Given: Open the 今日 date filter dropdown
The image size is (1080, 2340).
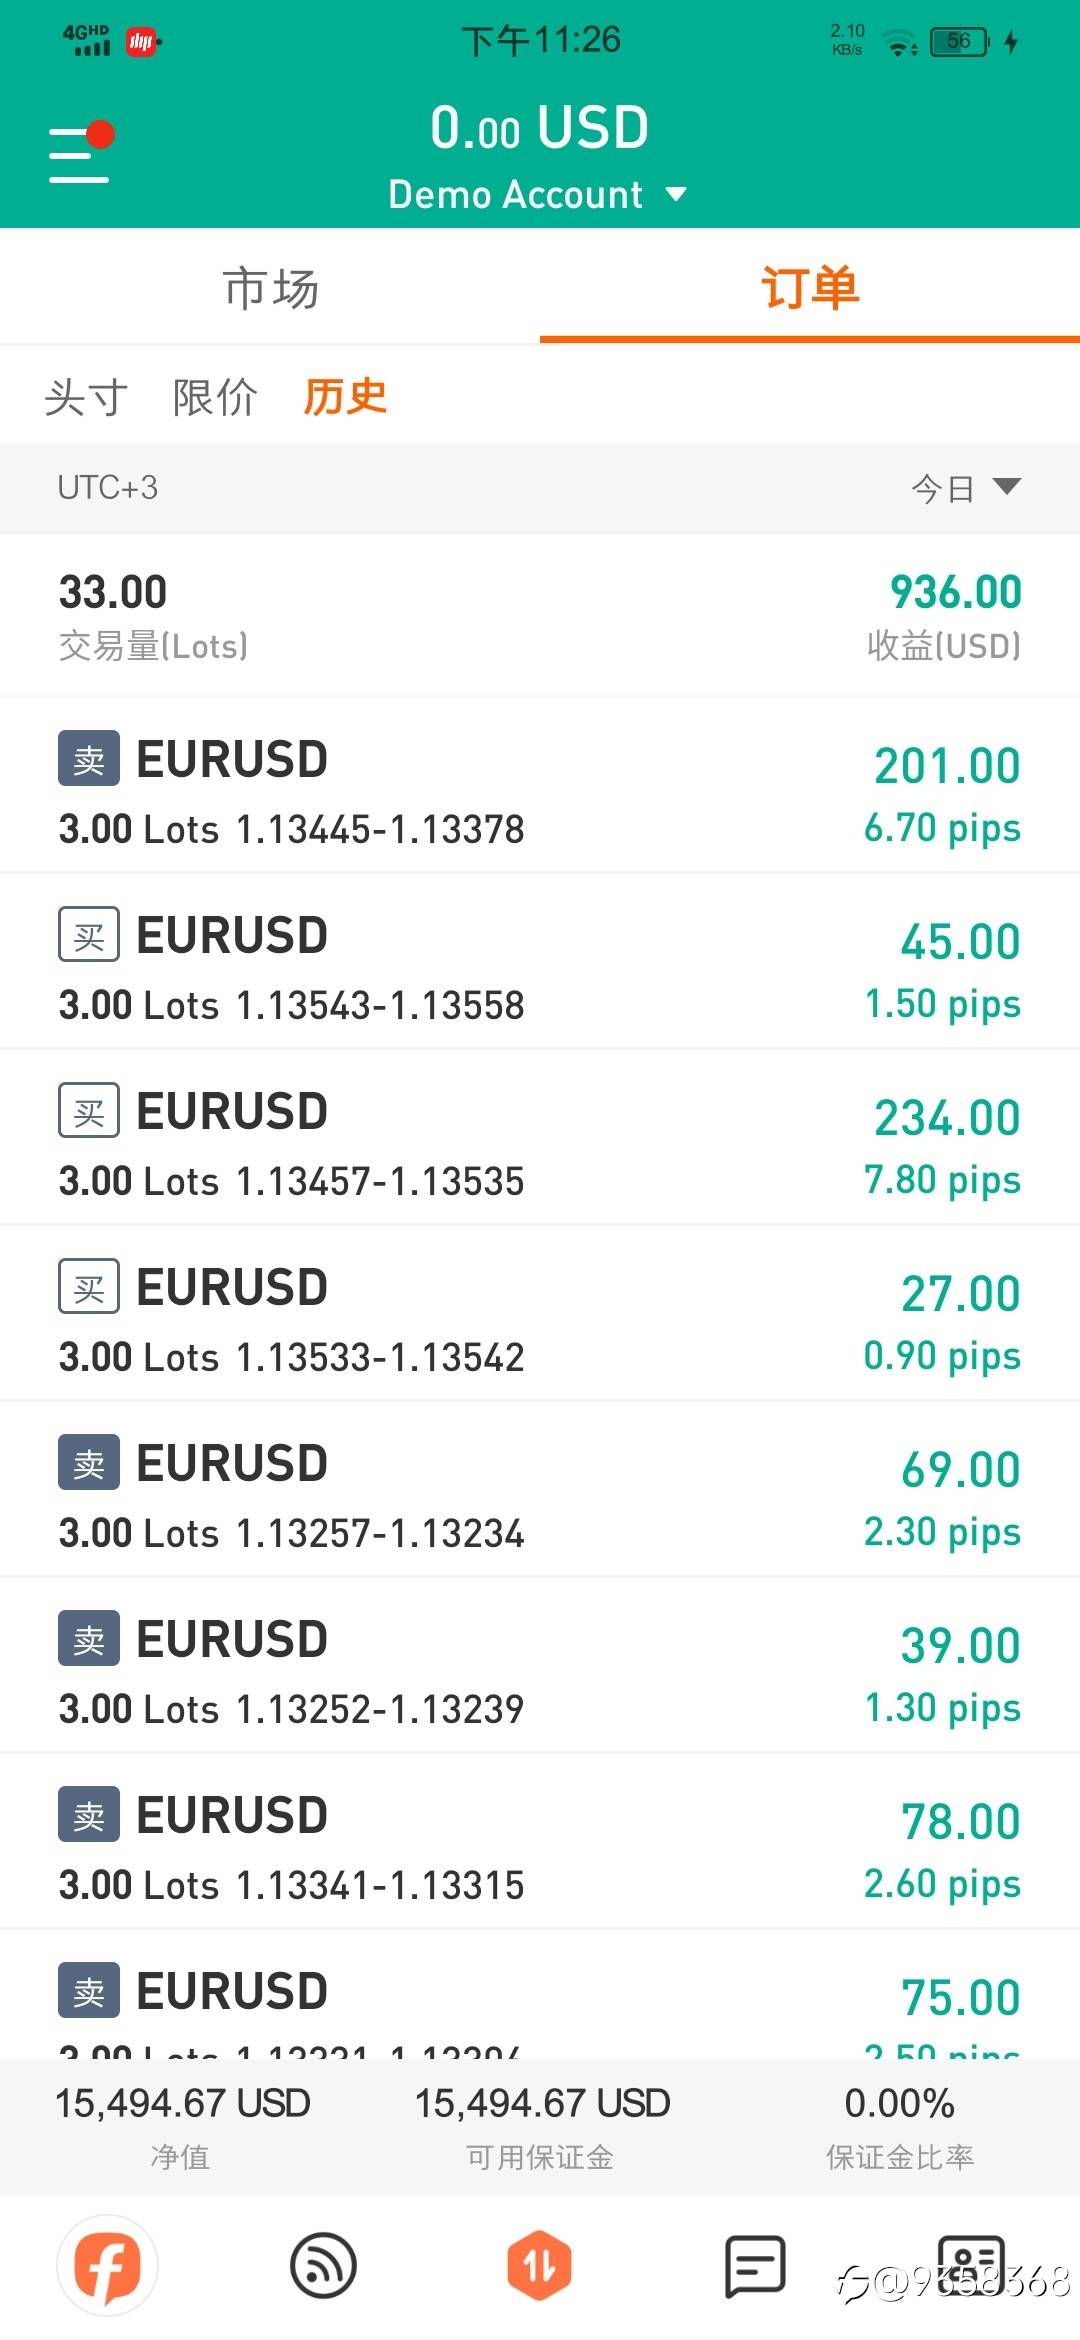Looking at the screenshot, I should point(964,488).
